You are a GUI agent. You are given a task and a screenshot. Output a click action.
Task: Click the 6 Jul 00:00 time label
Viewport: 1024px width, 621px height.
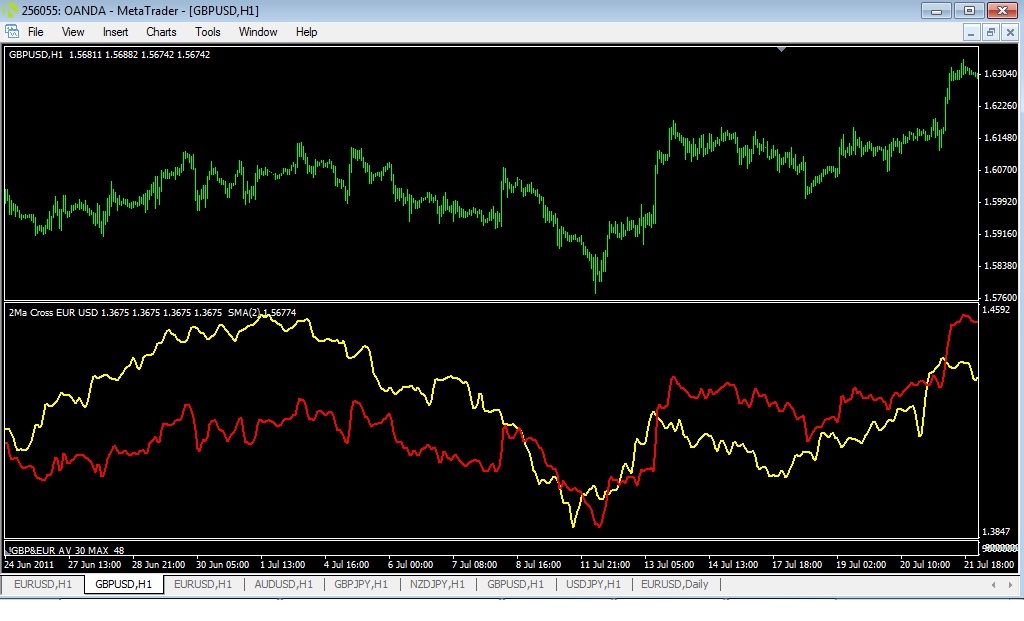410,565
